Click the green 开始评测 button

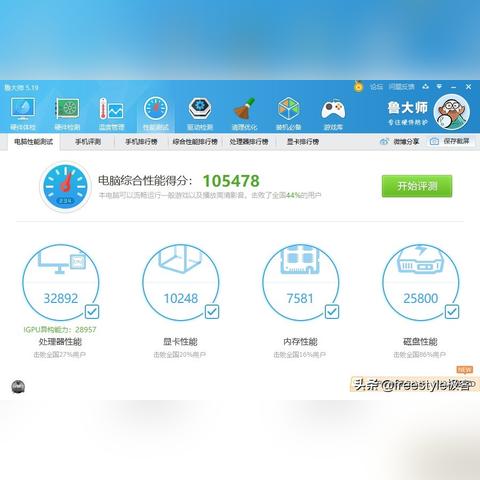[x=417, y=186]
